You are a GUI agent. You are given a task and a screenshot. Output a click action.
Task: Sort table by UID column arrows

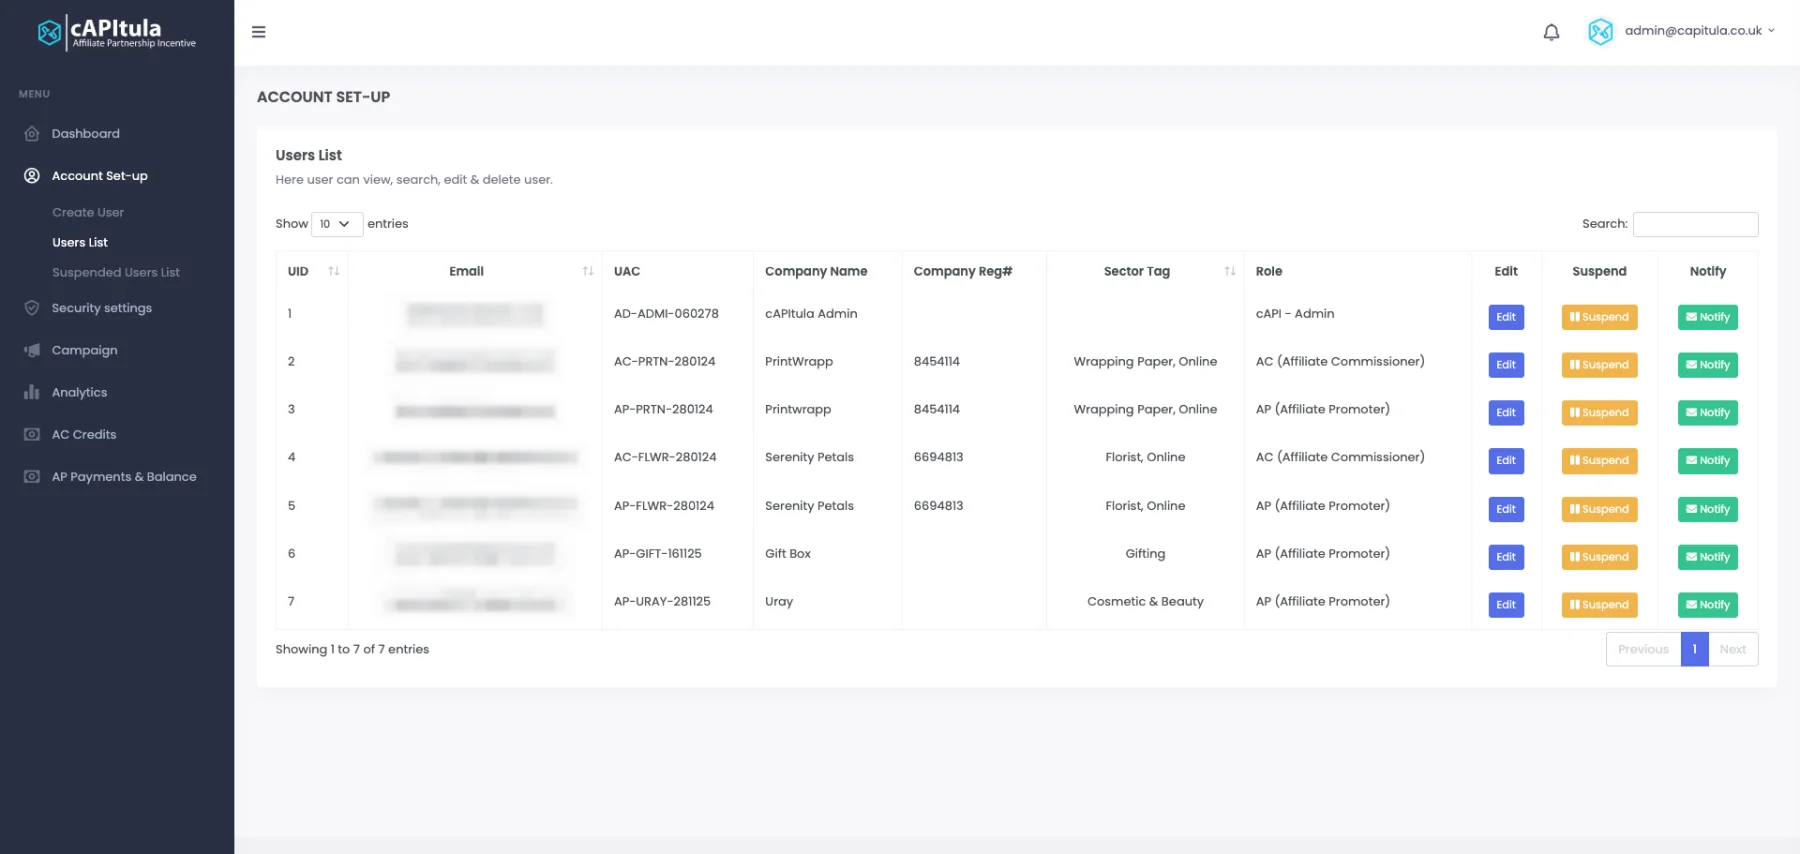334,271
